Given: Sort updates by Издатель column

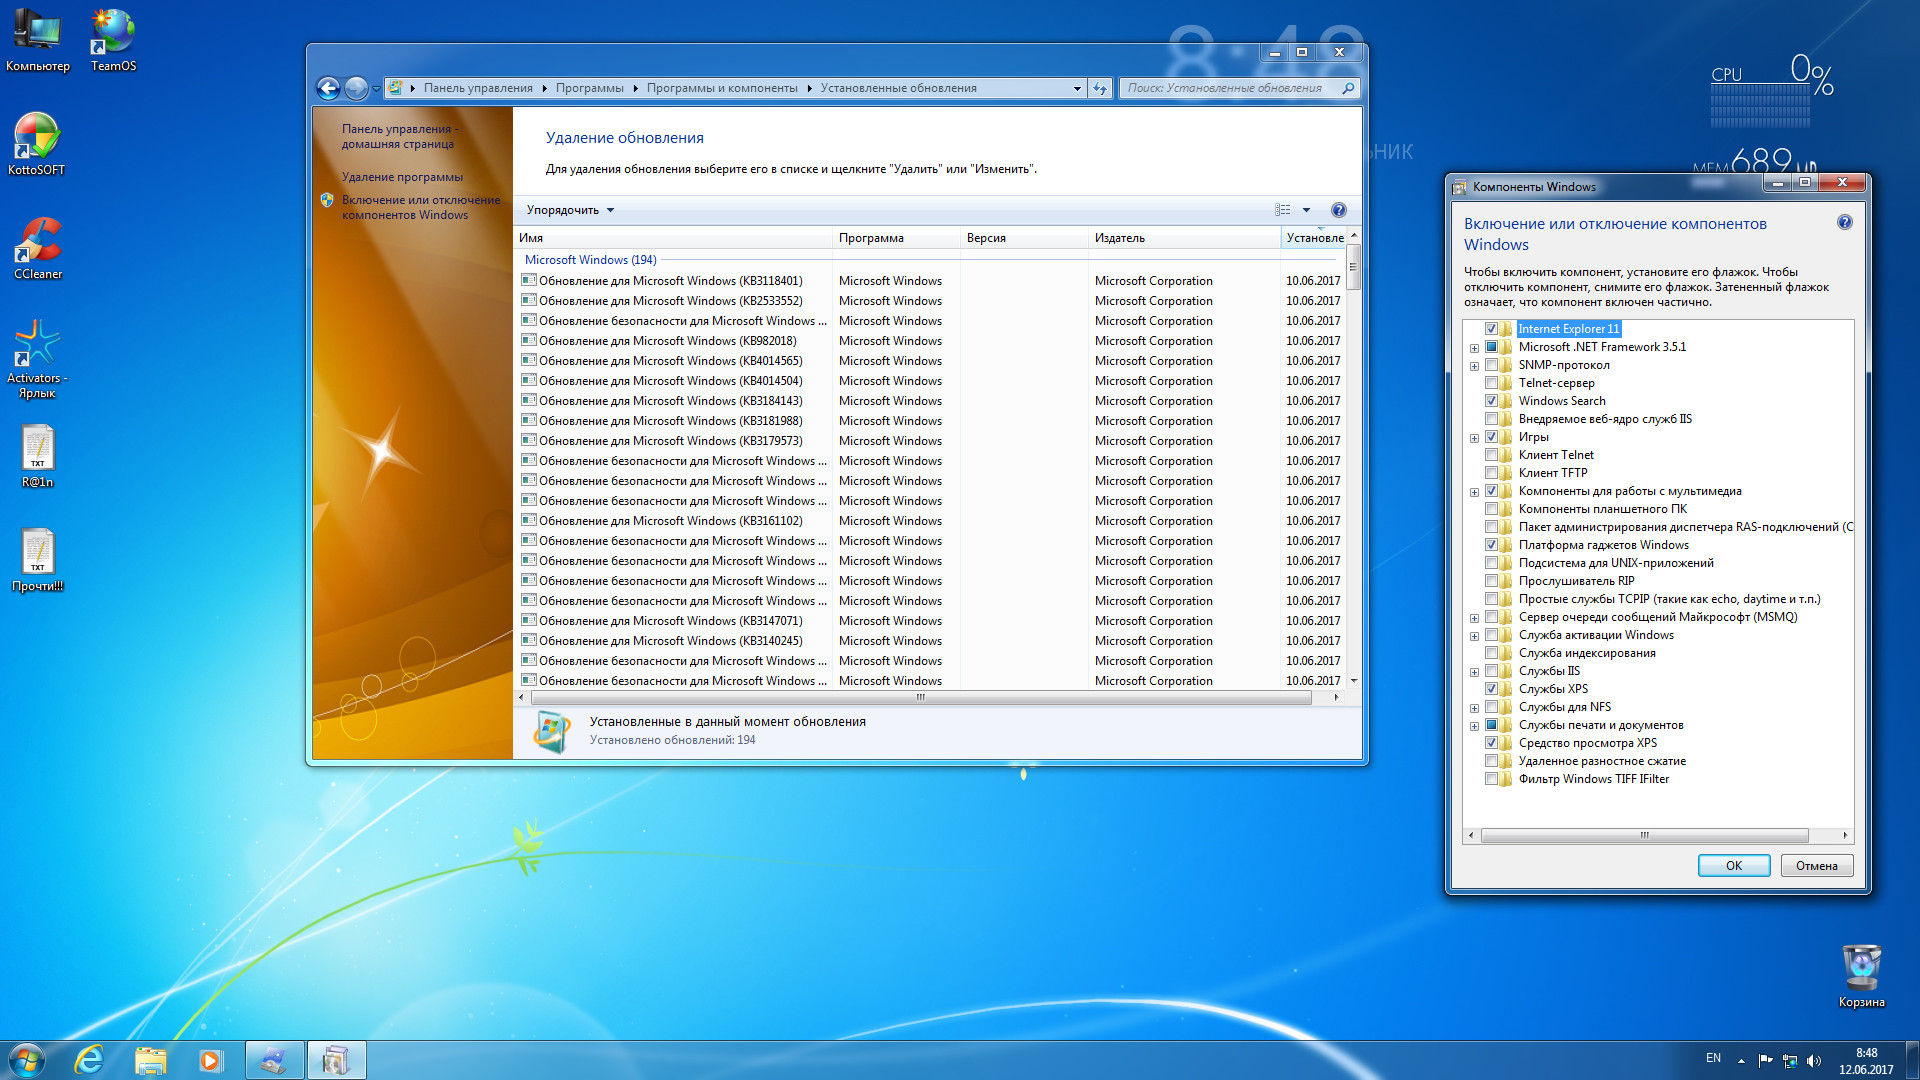Looking at the screenshot, I should coord(1184,238).
